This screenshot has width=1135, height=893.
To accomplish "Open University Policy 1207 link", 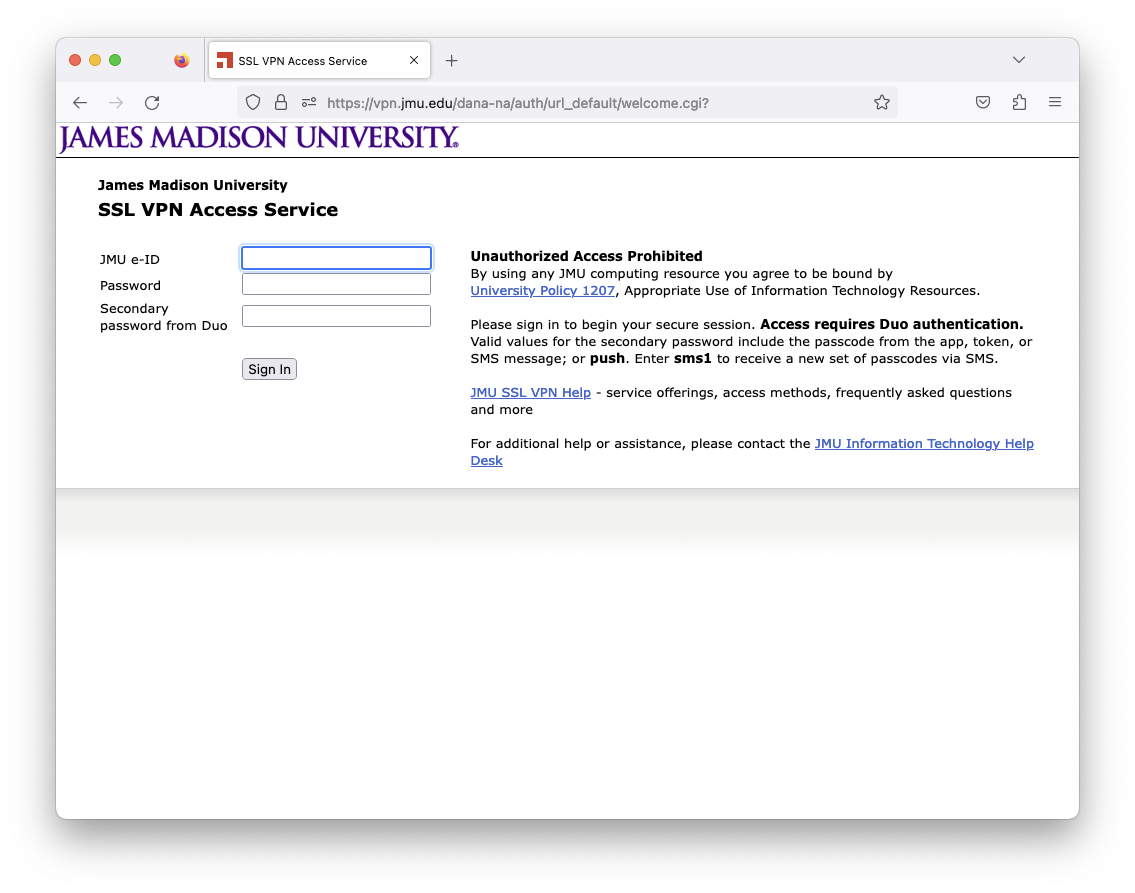I will [x=542, y=291].
